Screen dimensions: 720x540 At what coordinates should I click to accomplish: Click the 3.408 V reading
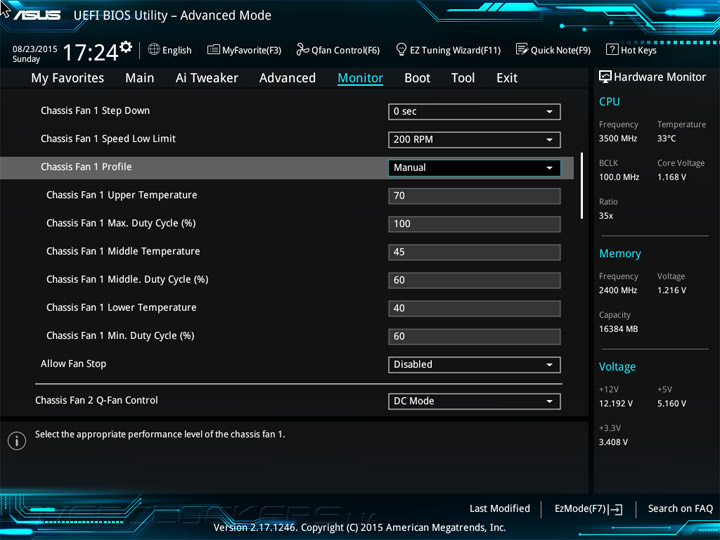tap(613, 442)
